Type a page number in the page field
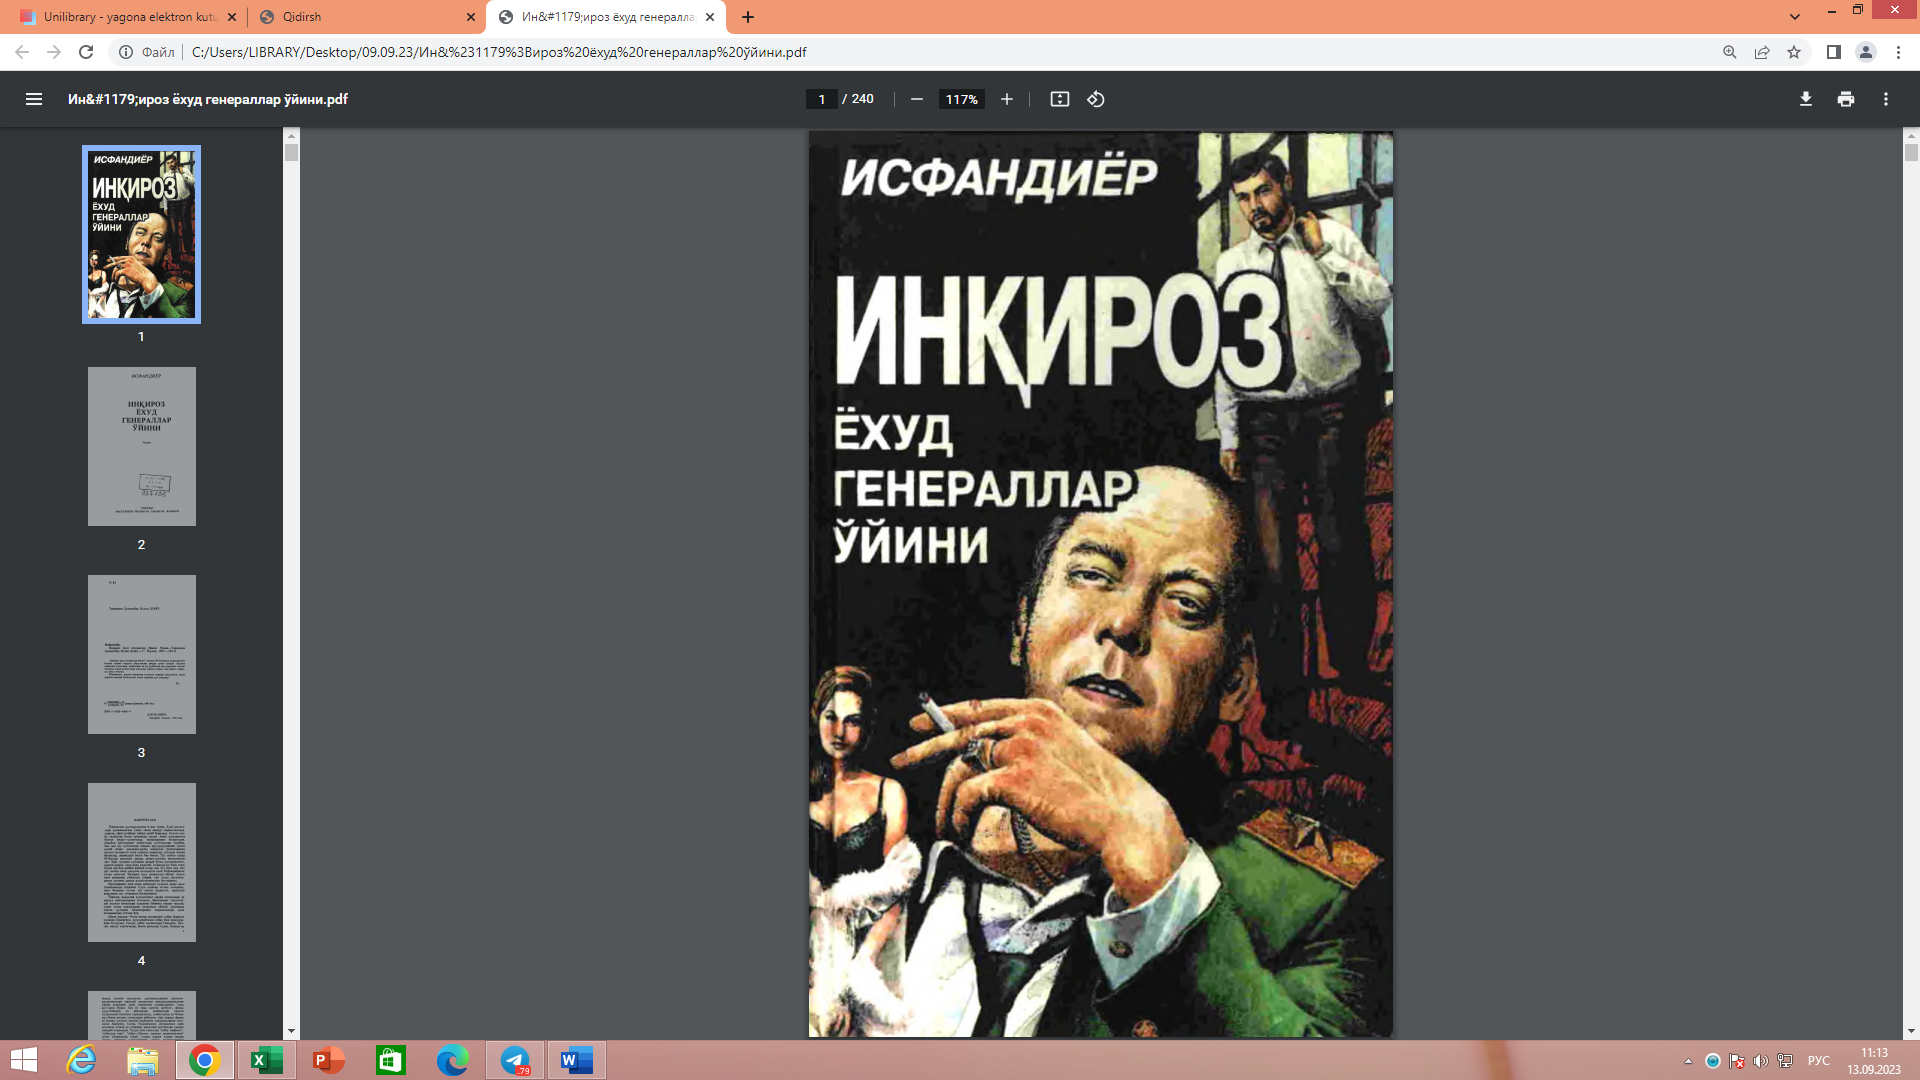Screen dimensions: 1920x1080 (x=820, y=99)
